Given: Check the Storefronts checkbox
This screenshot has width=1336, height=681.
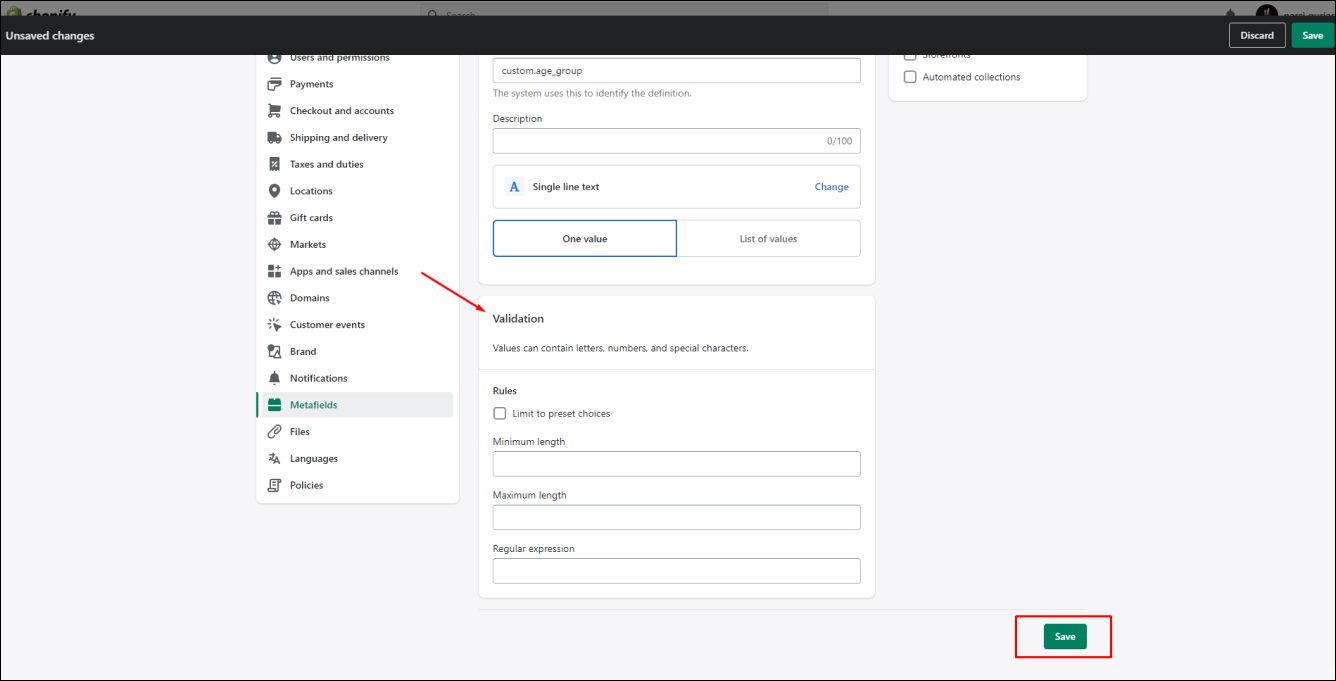Looking at the screenshot, I should 910,55.
